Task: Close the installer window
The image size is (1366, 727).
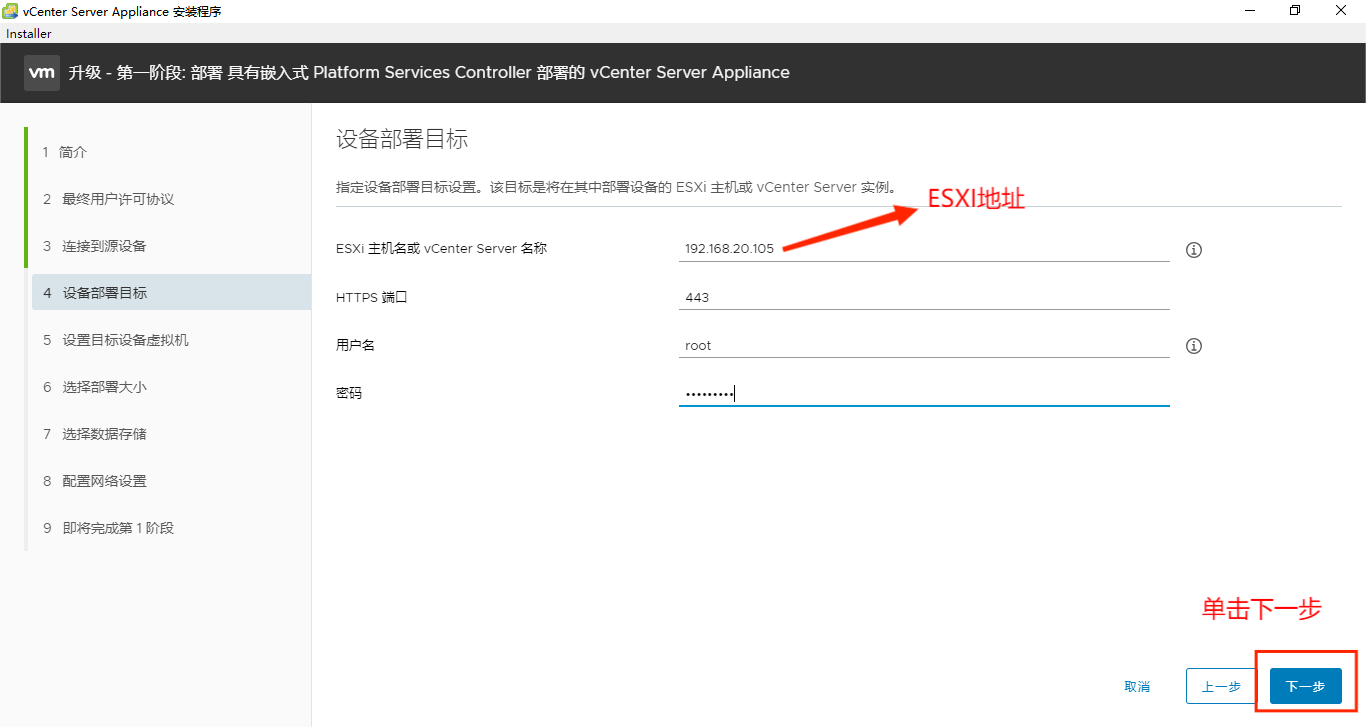Action: coord(1341,11)
